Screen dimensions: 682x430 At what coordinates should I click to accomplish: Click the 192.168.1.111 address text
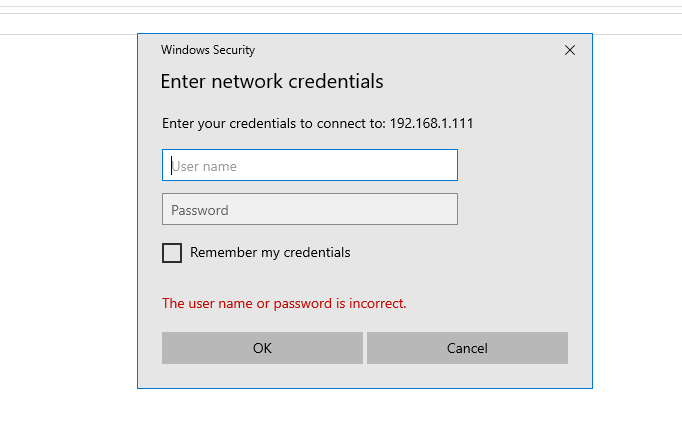(431, 123)
